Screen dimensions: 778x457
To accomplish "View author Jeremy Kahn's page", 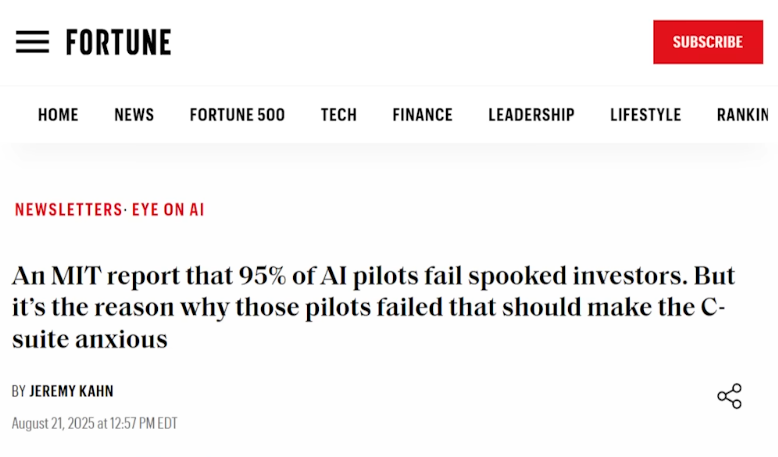I will (x=71, y=392).
